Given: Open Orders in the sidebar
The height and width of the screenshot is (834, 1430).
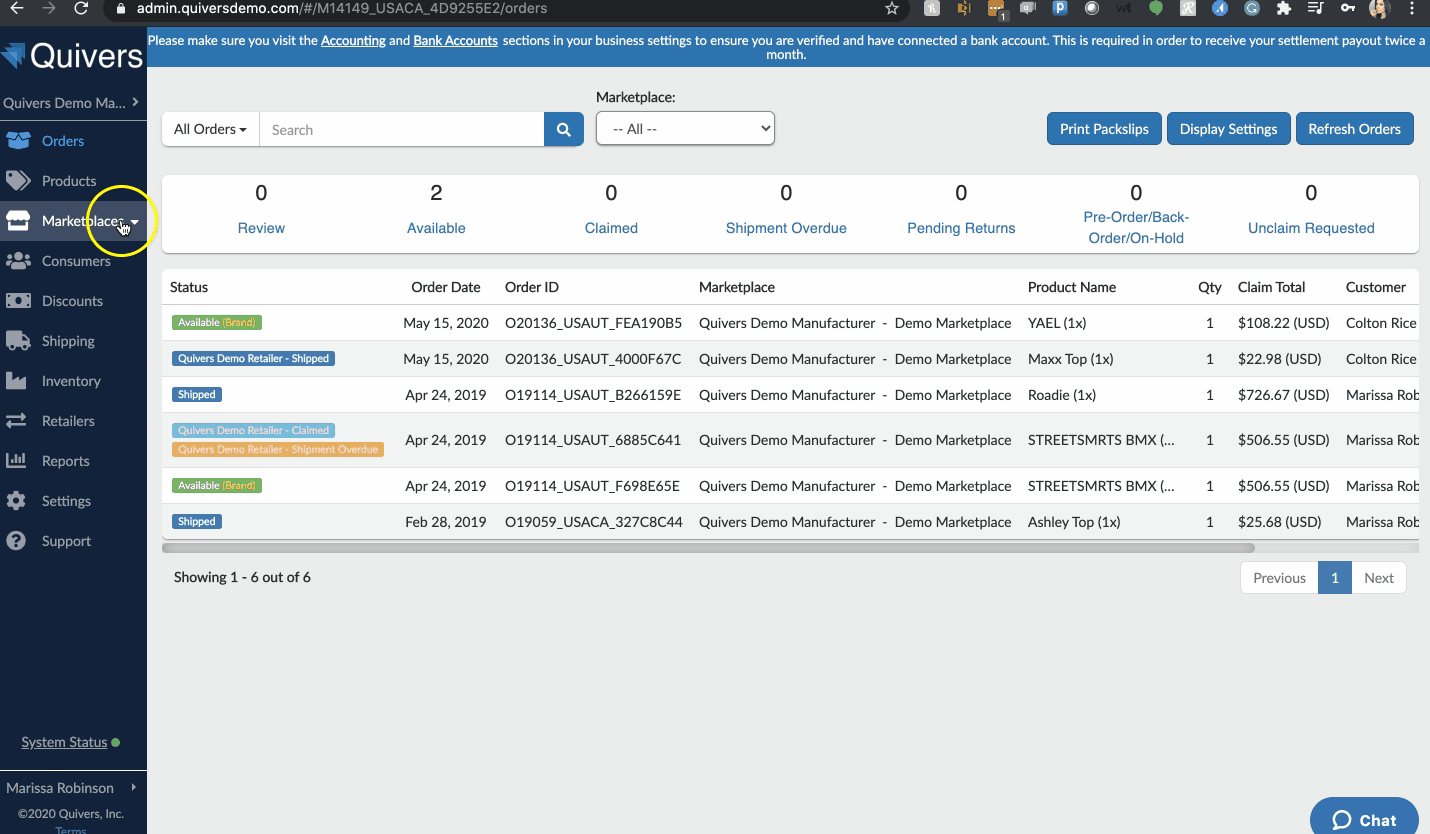Looking at the screenshot, I should pyautogui.click(x=63, y=141).
